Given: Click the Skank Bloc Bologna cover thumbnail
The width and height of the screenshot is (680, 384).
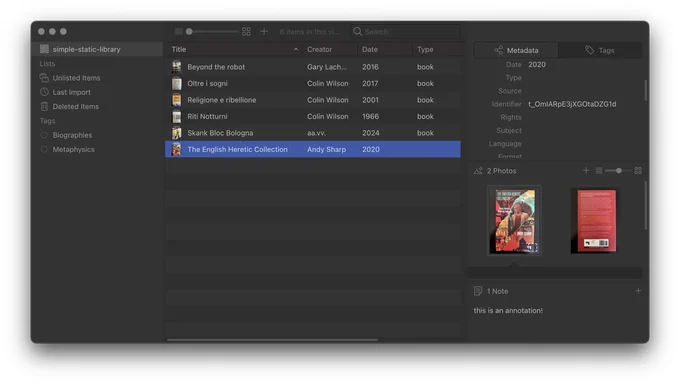Looking at the screenshot, I should pyautogui.click(x=177, y=133).
